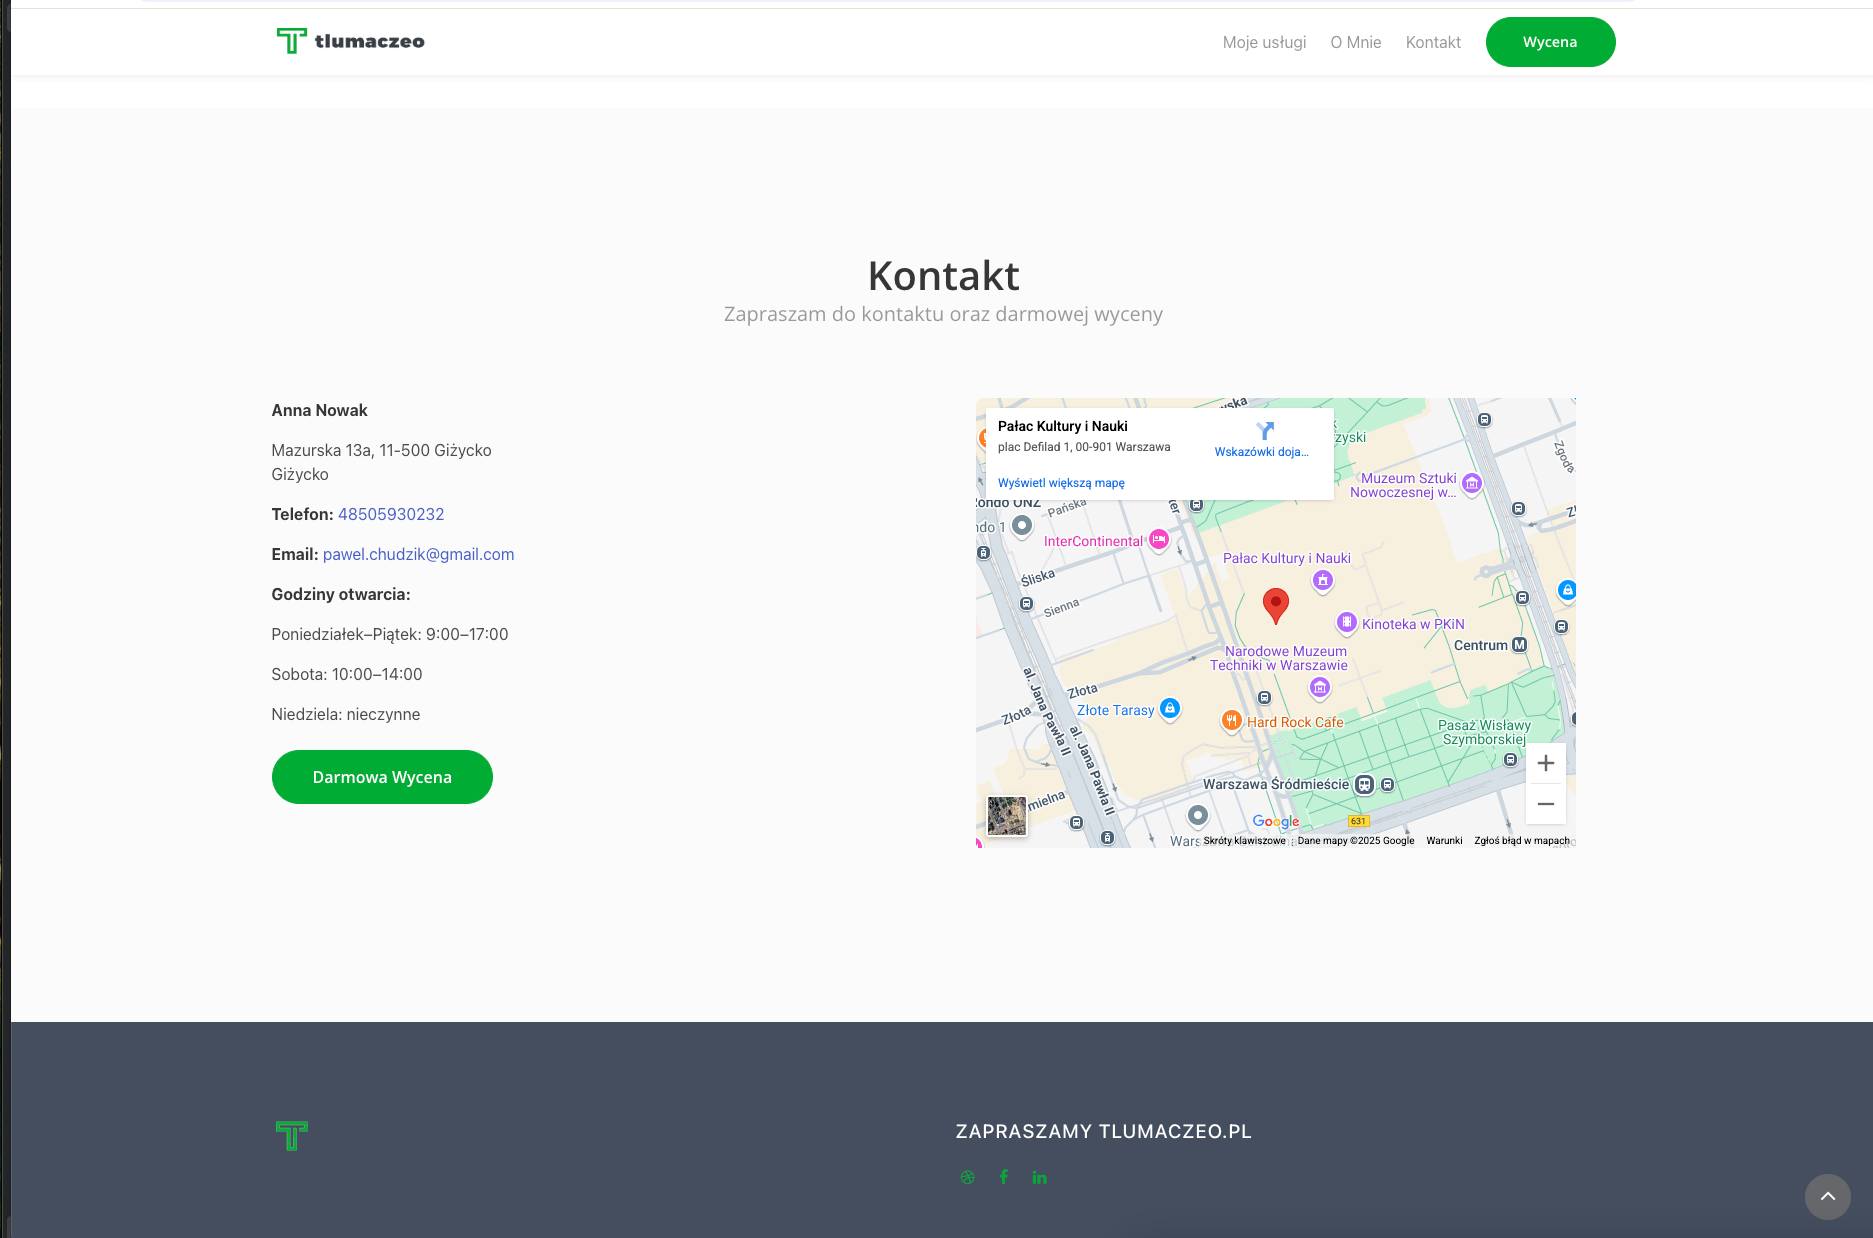Click the tlumaczeo logo in the header
Viewport: 1873px width, 1238px height.
(350, 41)
